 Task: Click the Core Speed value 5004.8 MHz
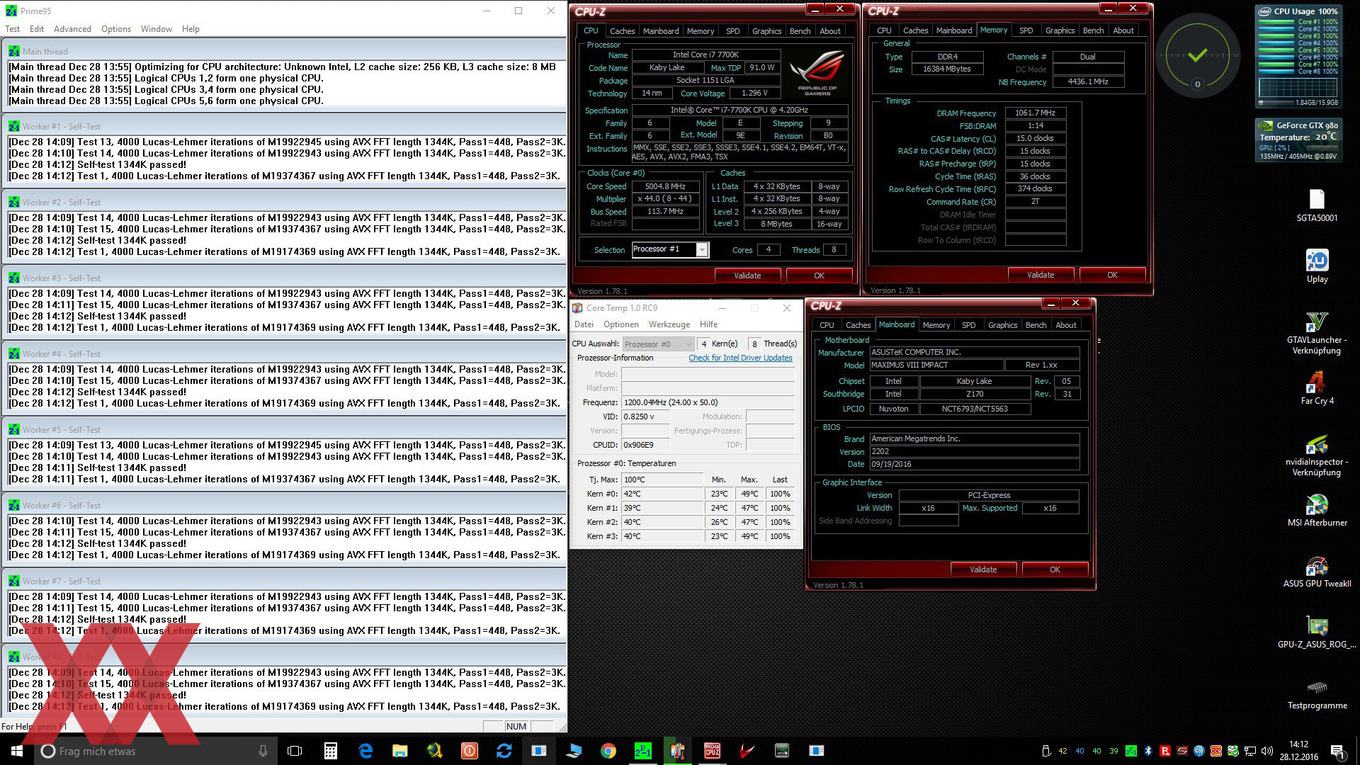[x=664, y=187]
